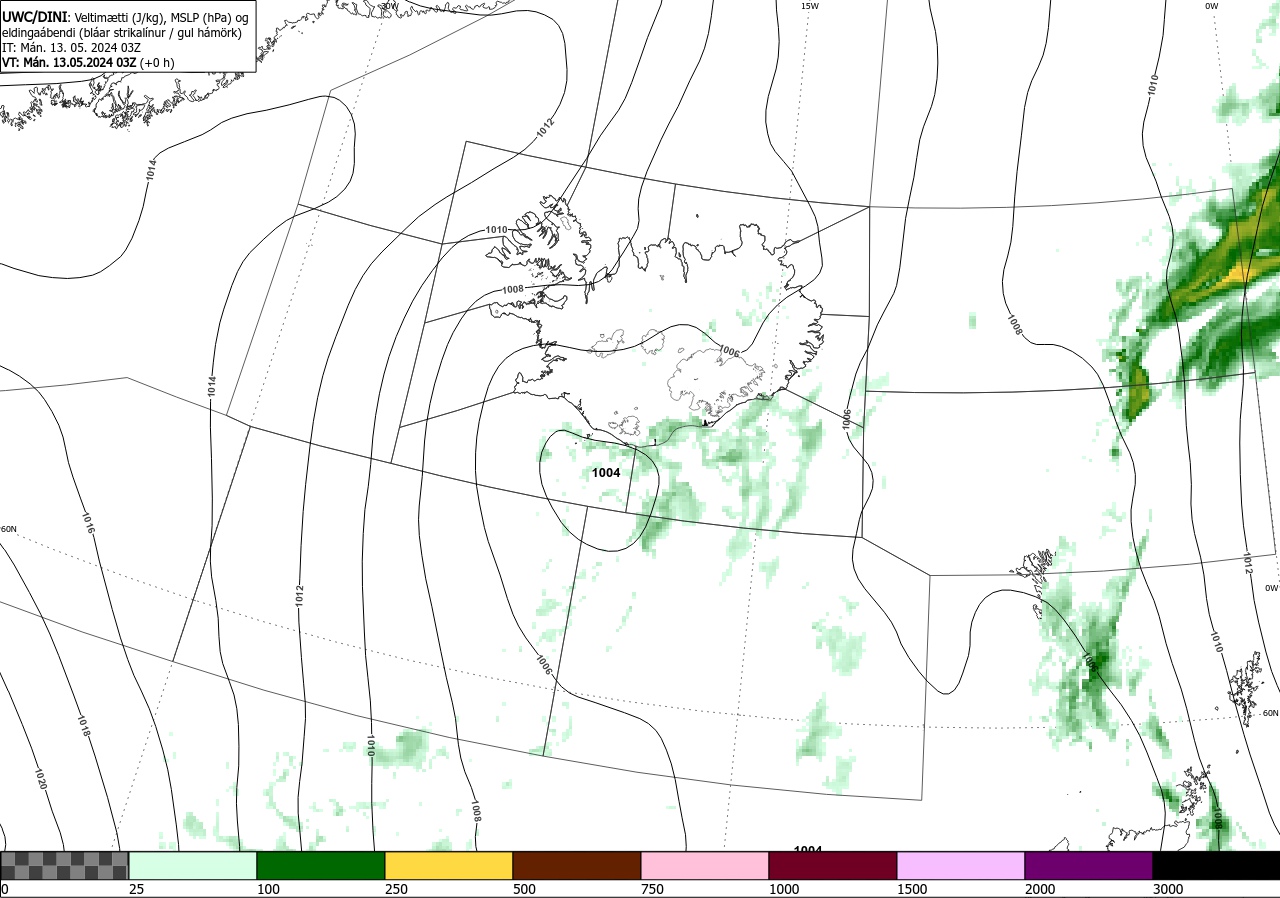The width and height of the screenshot is (1280, 898).
Task: Click the 30W longitude label
Action: click(388, 6)
